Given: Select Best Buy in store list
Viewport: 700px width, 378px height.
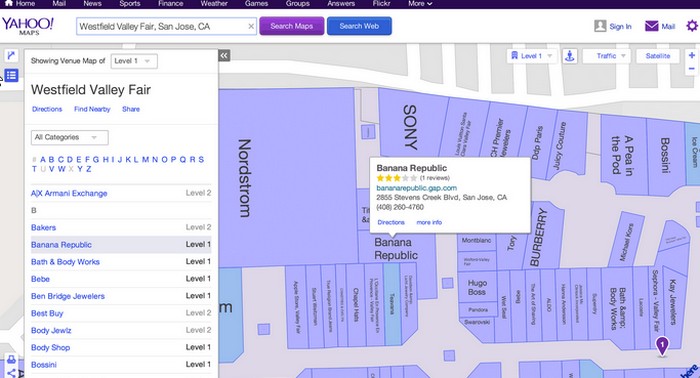Looking at the screenshot, I should click(47, 313).
